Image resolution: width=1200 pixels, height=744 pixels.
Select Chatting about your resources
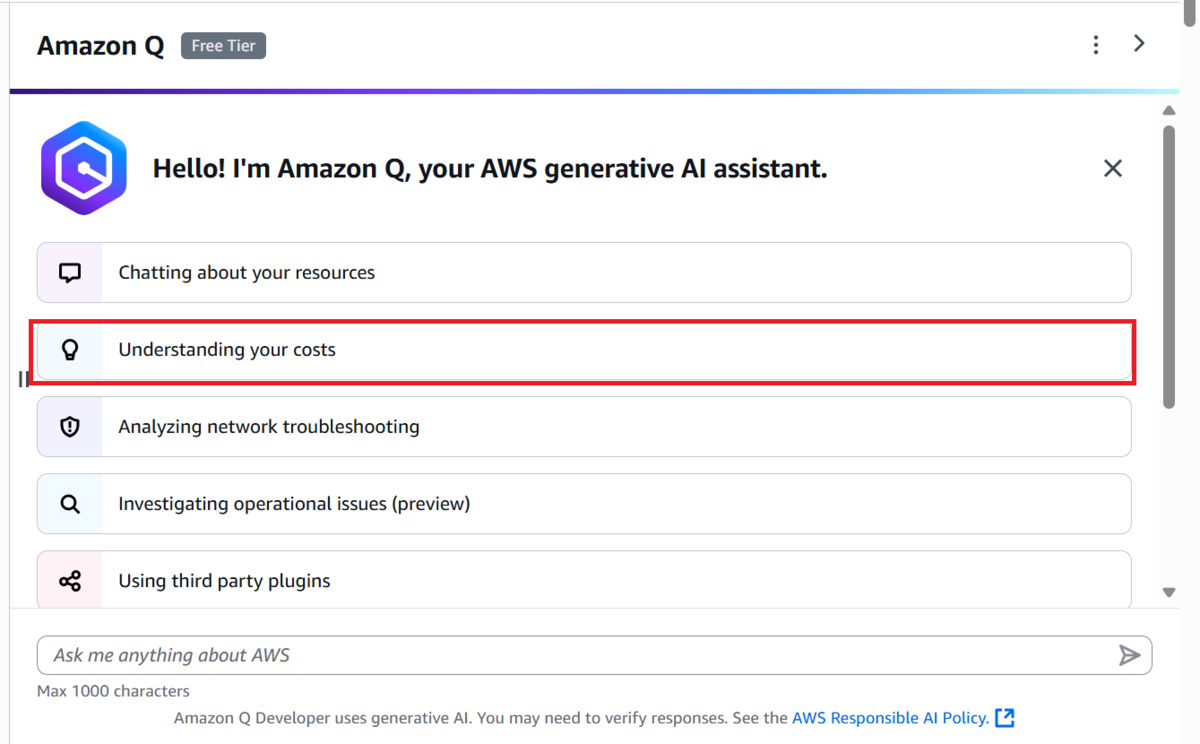[x=584, y=272]
